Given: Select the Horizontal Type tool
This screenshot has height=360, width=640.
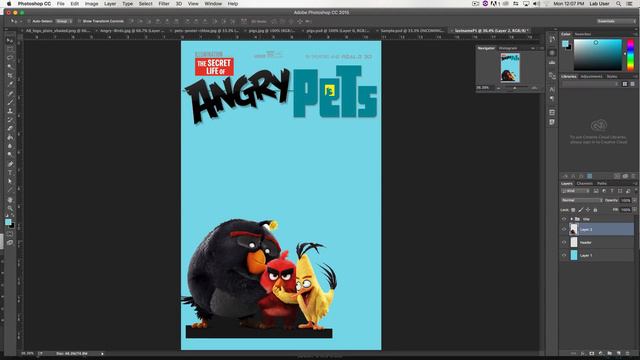Looking at the screenshot, I should coord(10,173).
